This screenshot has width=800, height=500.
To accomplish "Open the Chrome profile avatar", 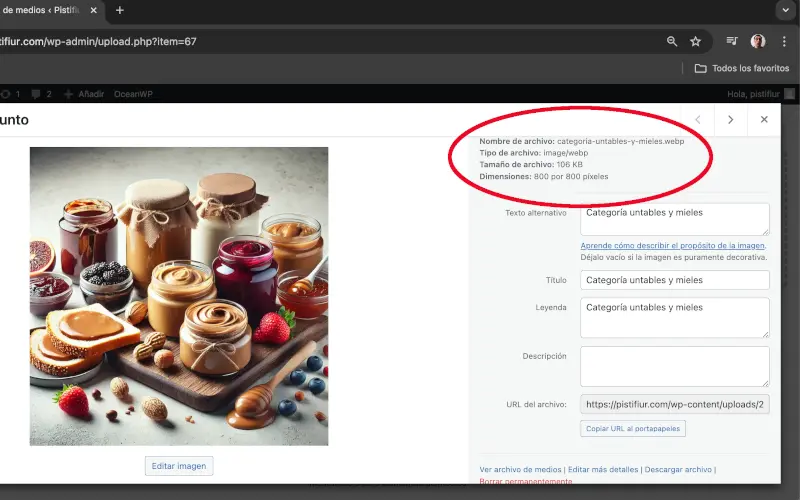I will click(x=758, y=41).
